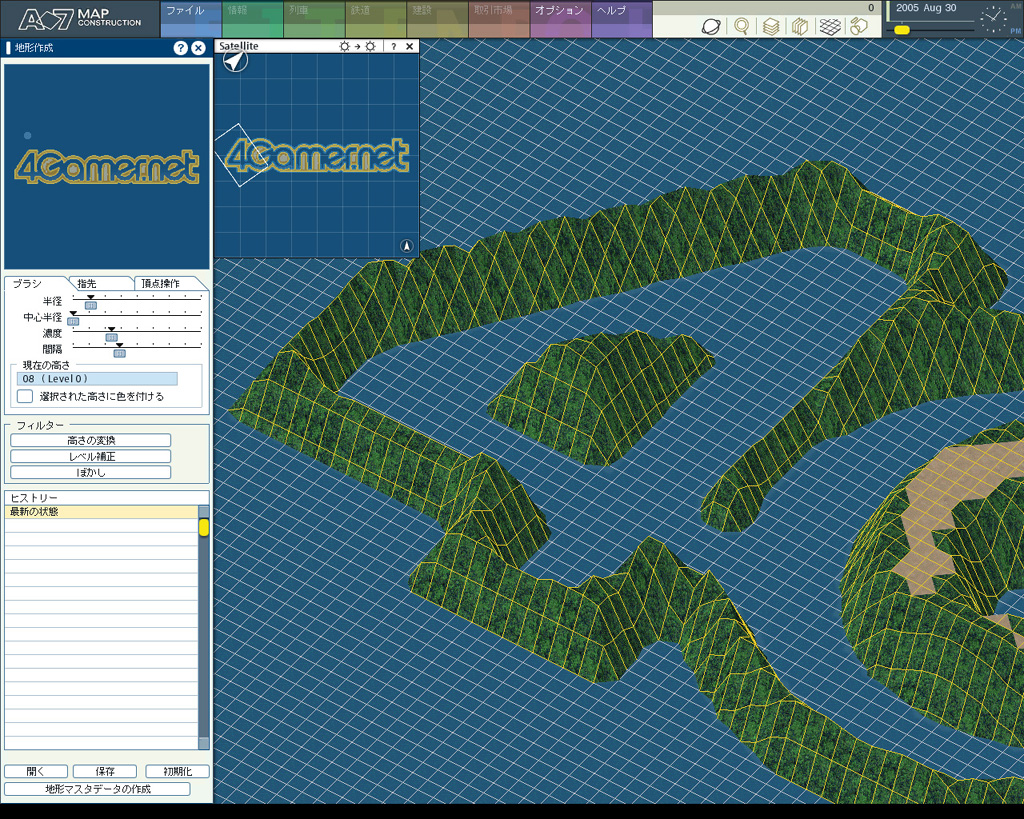Click the ぼかし filter button
Screen dimensions: 1024x819
(x=91, y=472)
